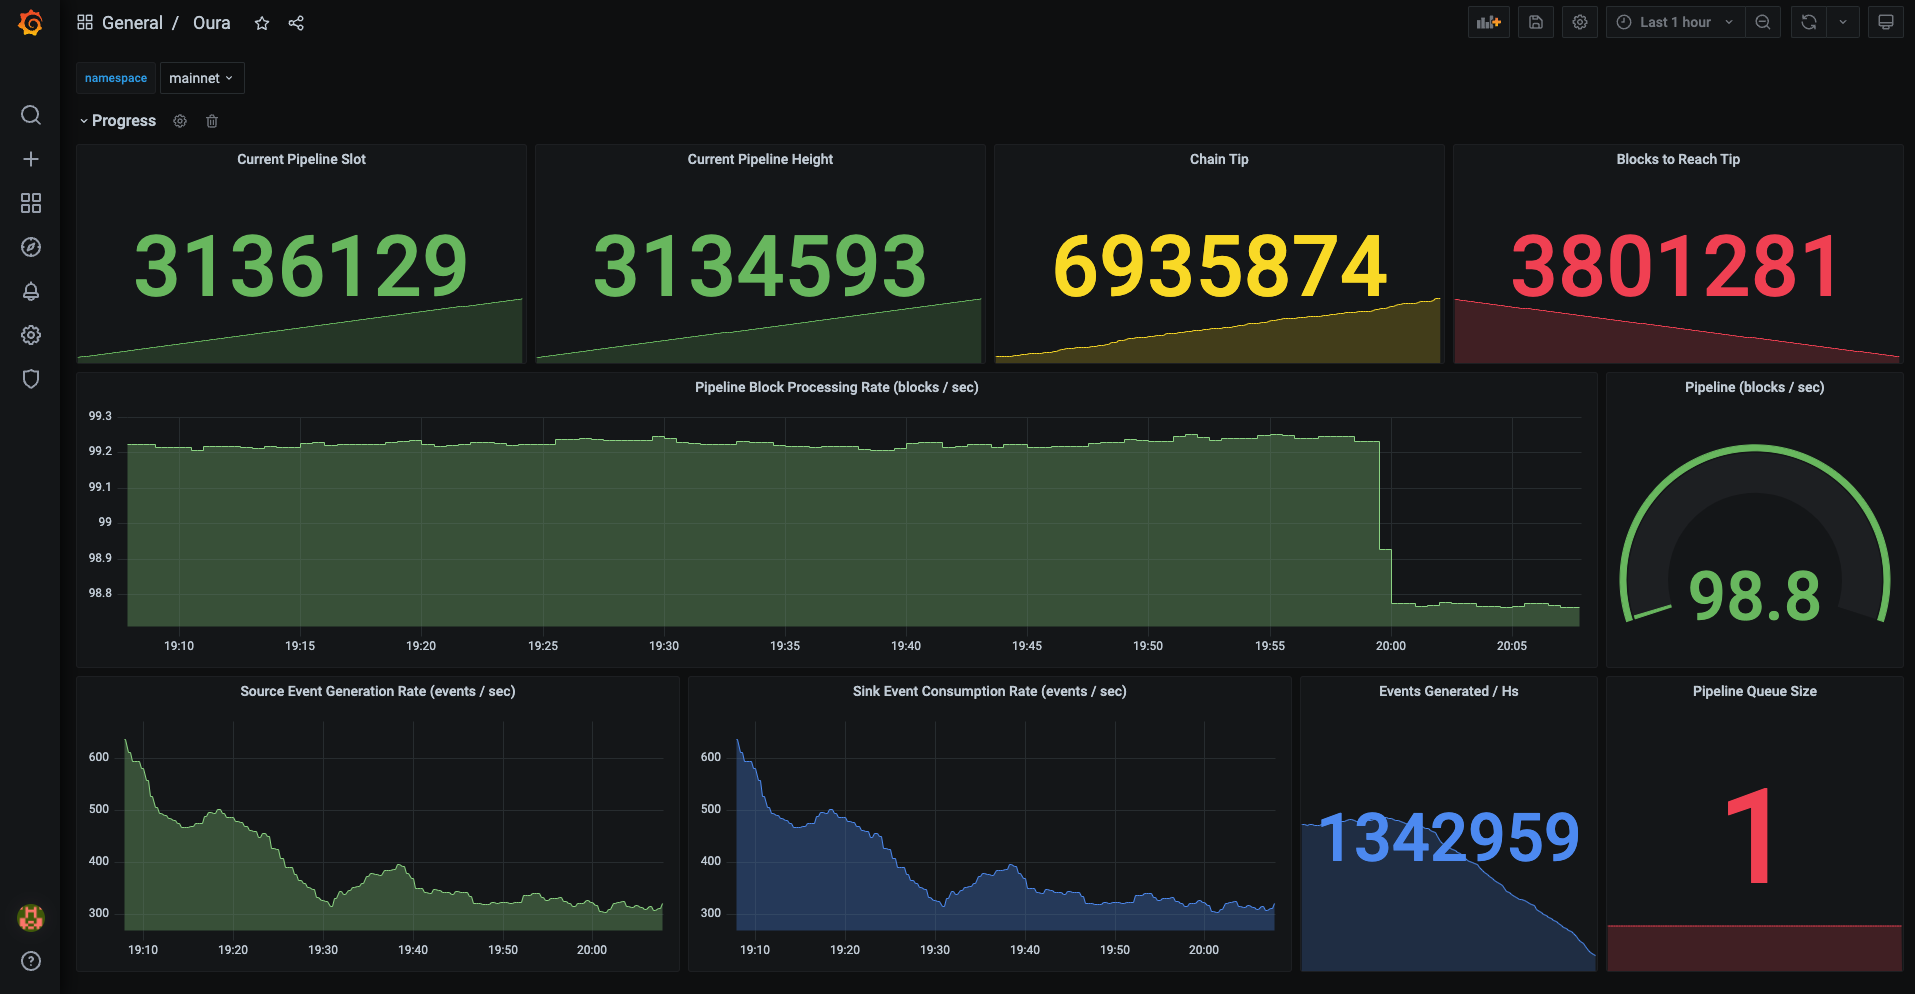Screen dimensions: 1915x994
Task: Open the Last 1 hour time picker
Action: [1675, 22]
